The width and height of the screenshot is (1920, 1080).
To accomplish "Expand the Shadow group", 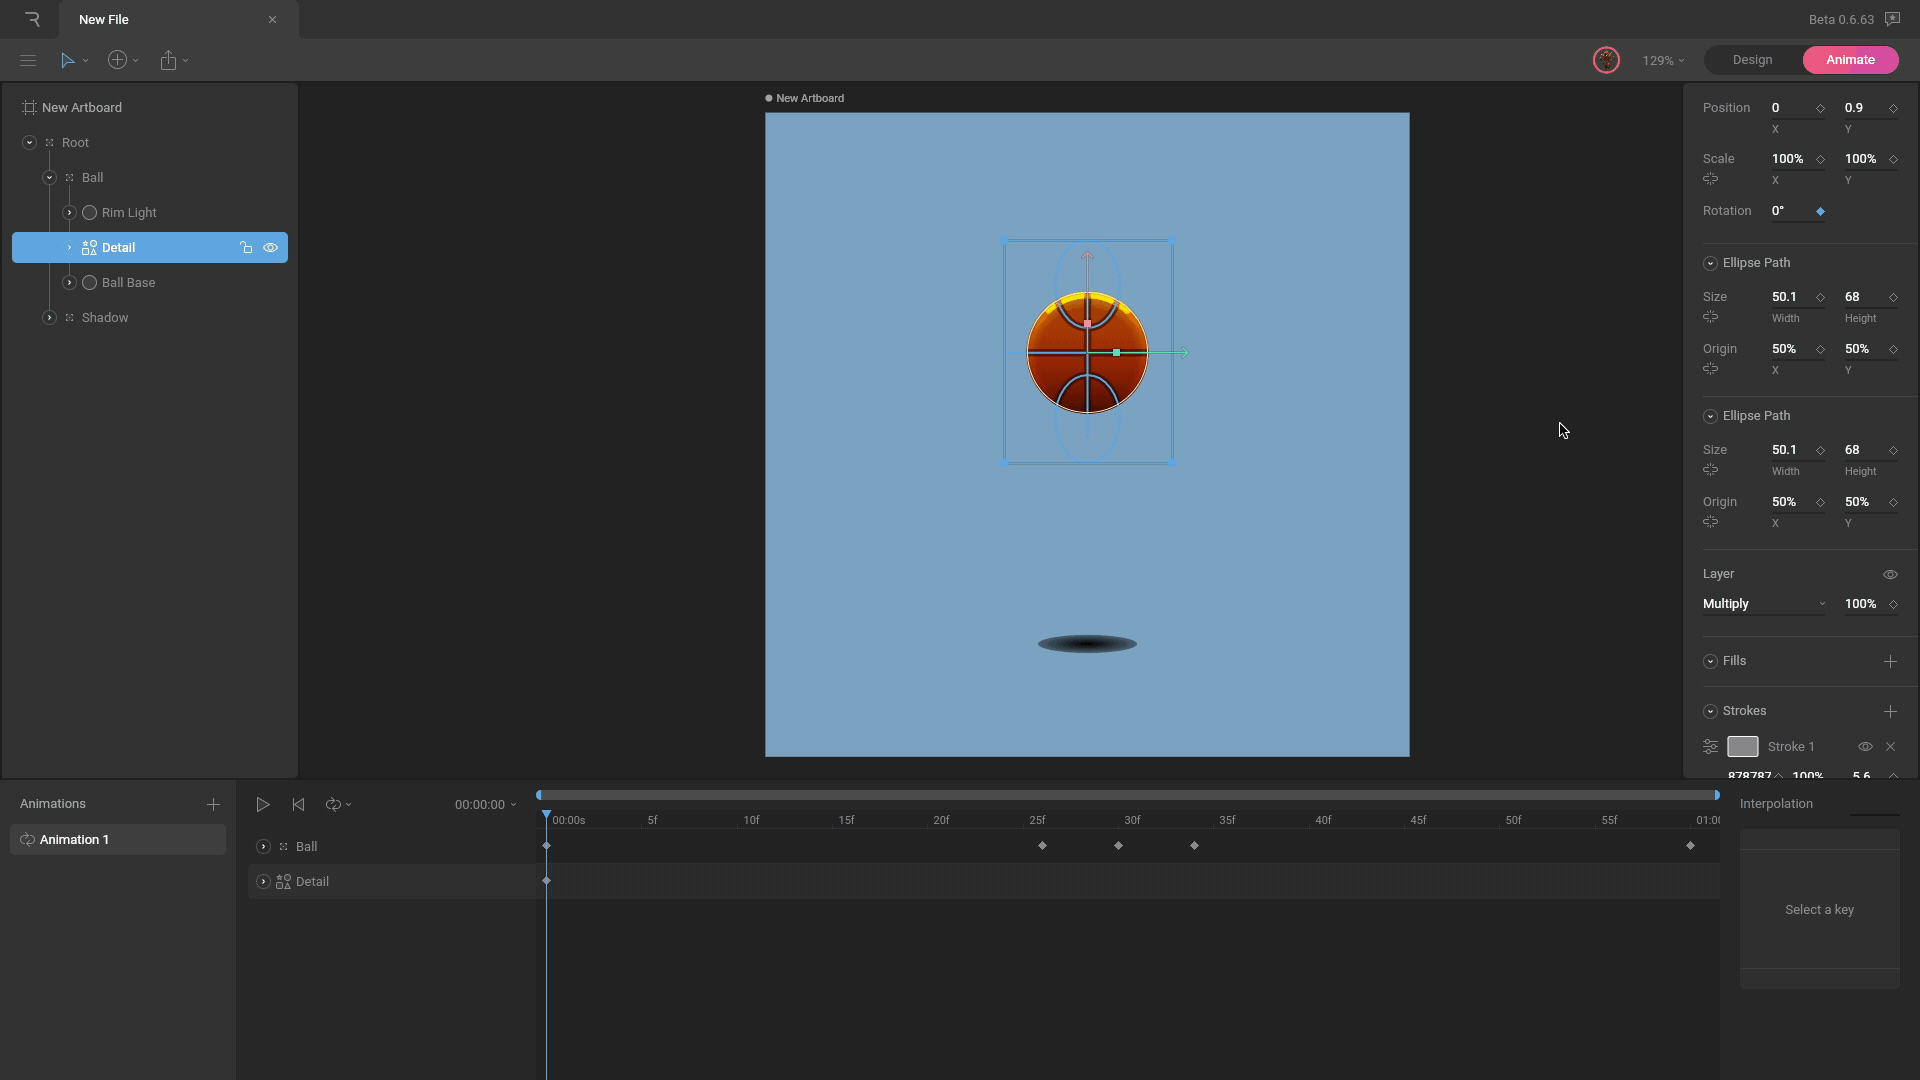I will pos(49,318).
